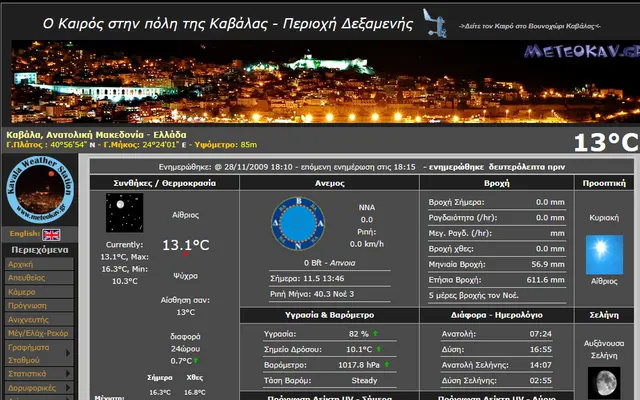Click the wind compass rose
Screen dimensions: 640x400
click(298, 224)
